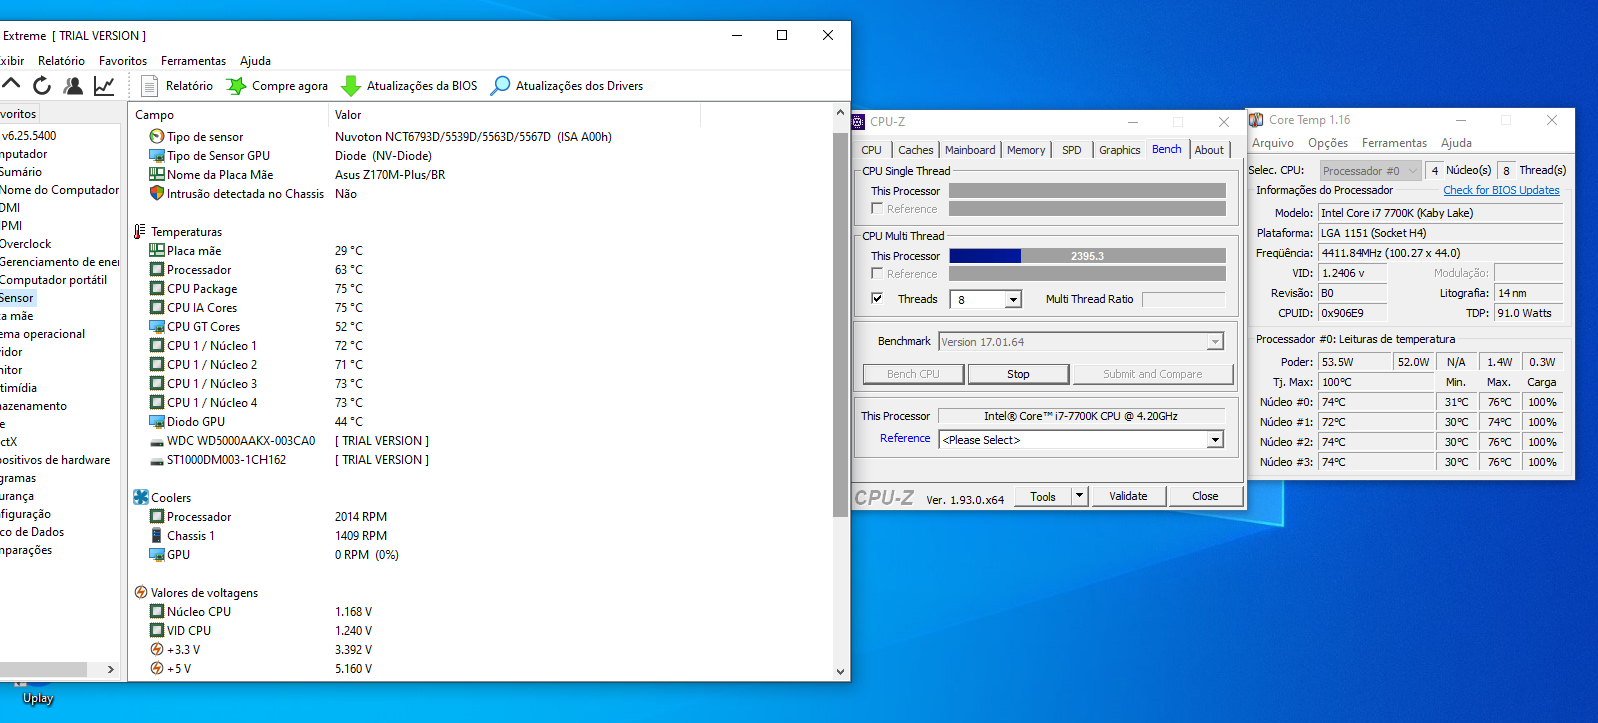Click the AIDA64 collapse-up arrow toolbar icon

pos(11,85)
